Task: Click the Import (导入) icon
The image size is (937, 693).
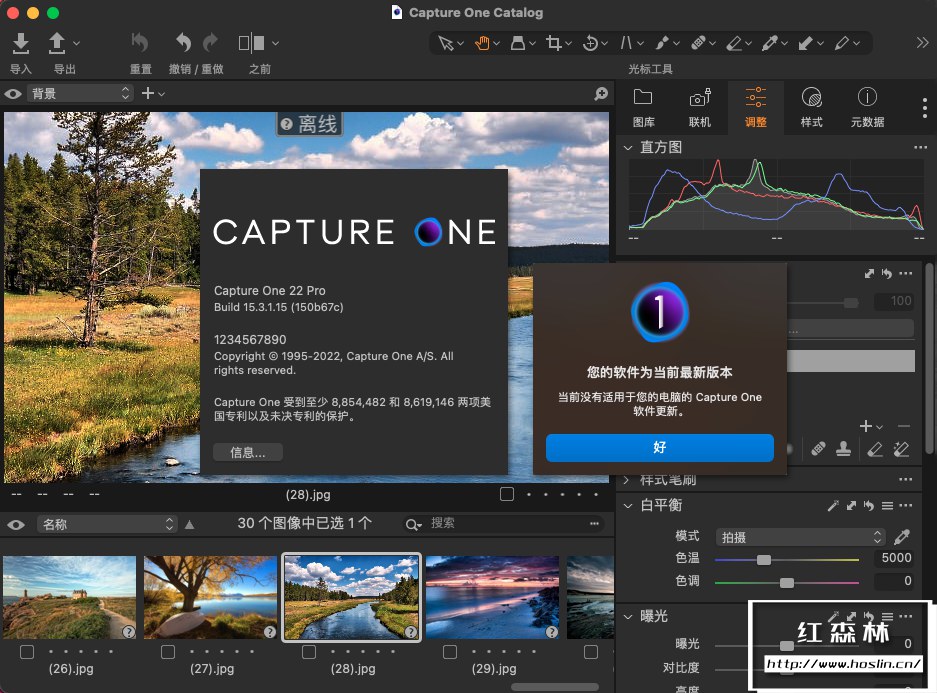Action: click(x=21, y=43)
